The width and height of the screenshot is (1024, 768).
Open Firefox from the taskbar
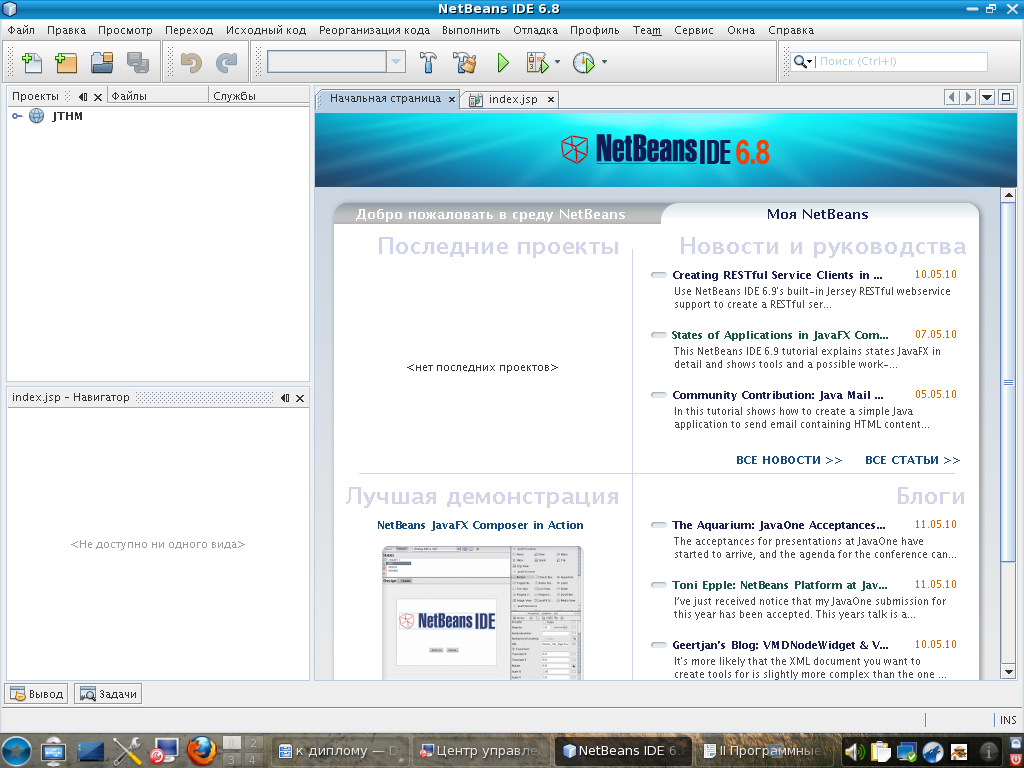tap(201, 750)
